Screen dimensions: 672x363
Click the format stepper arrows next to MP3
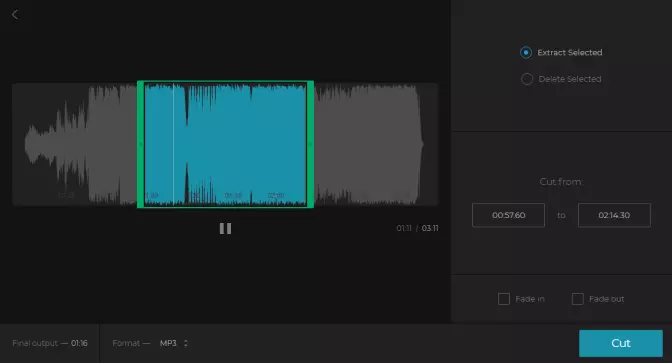[x=186, y=343]
